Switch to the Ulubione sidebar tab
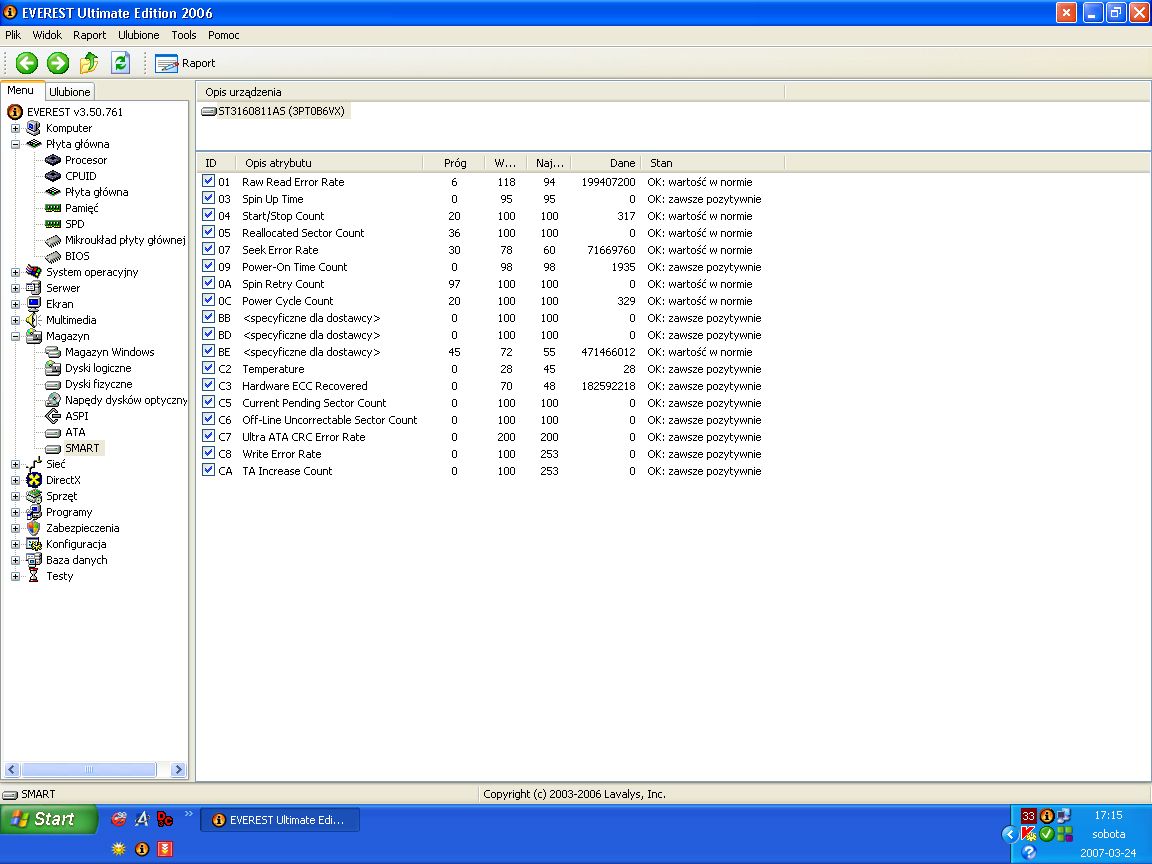1152x864 pixels. (70, 92)
